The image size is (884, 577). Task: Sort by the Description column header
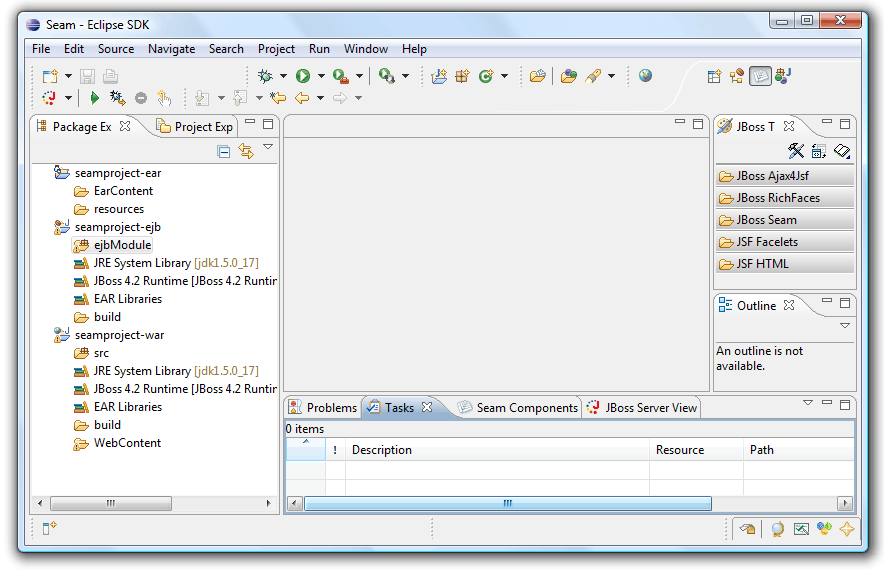tap(497, 450)
